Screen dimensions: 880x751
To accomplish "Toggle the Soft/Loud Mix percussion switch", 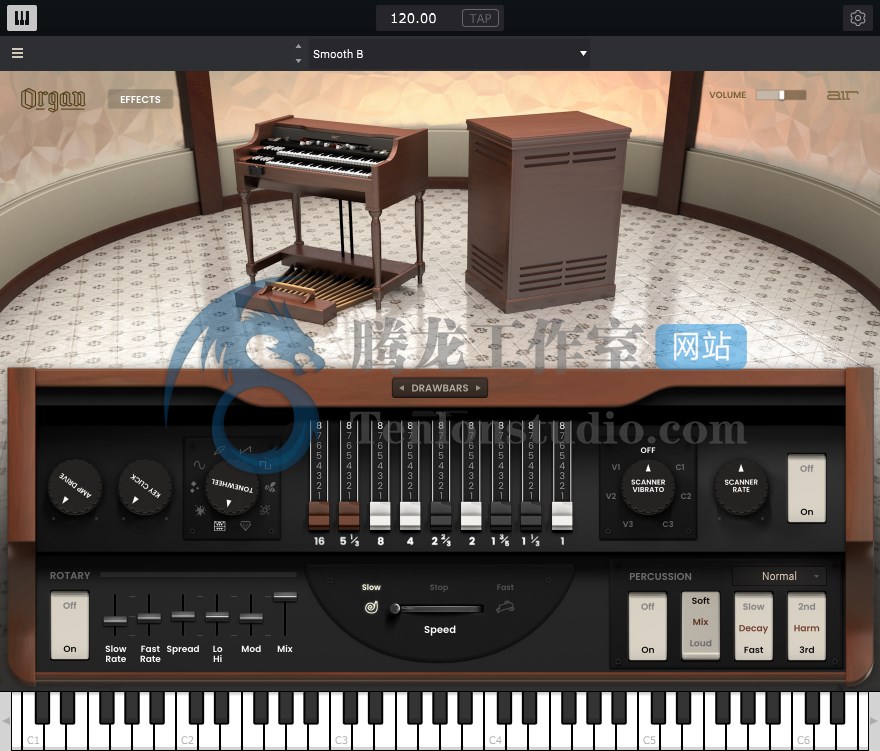I will click(700, 626).
